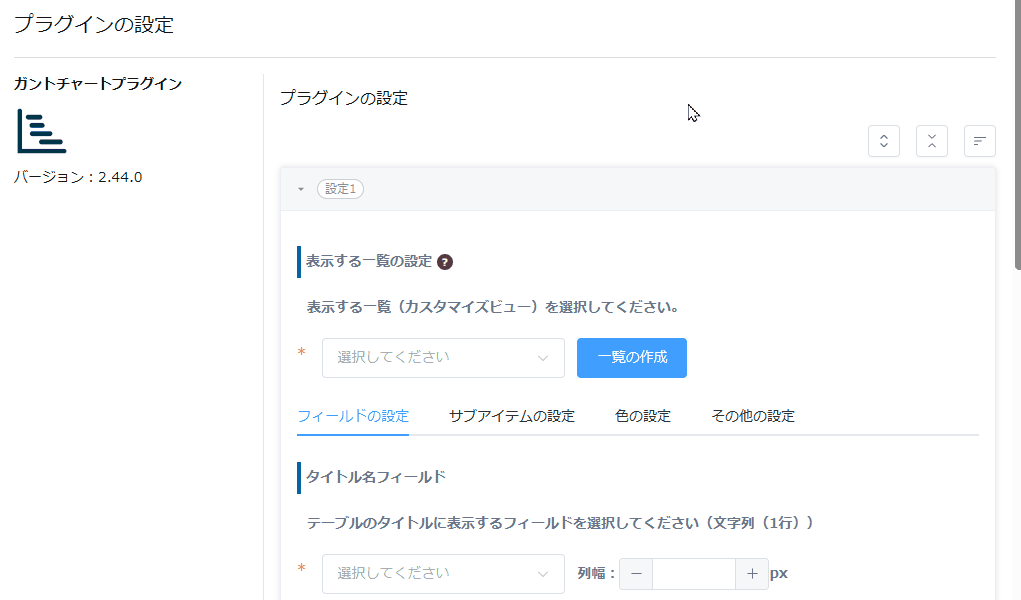The image size is (1021, 600).
Task: Click the Gantt chart plugin logo
Action: (42, 131)
